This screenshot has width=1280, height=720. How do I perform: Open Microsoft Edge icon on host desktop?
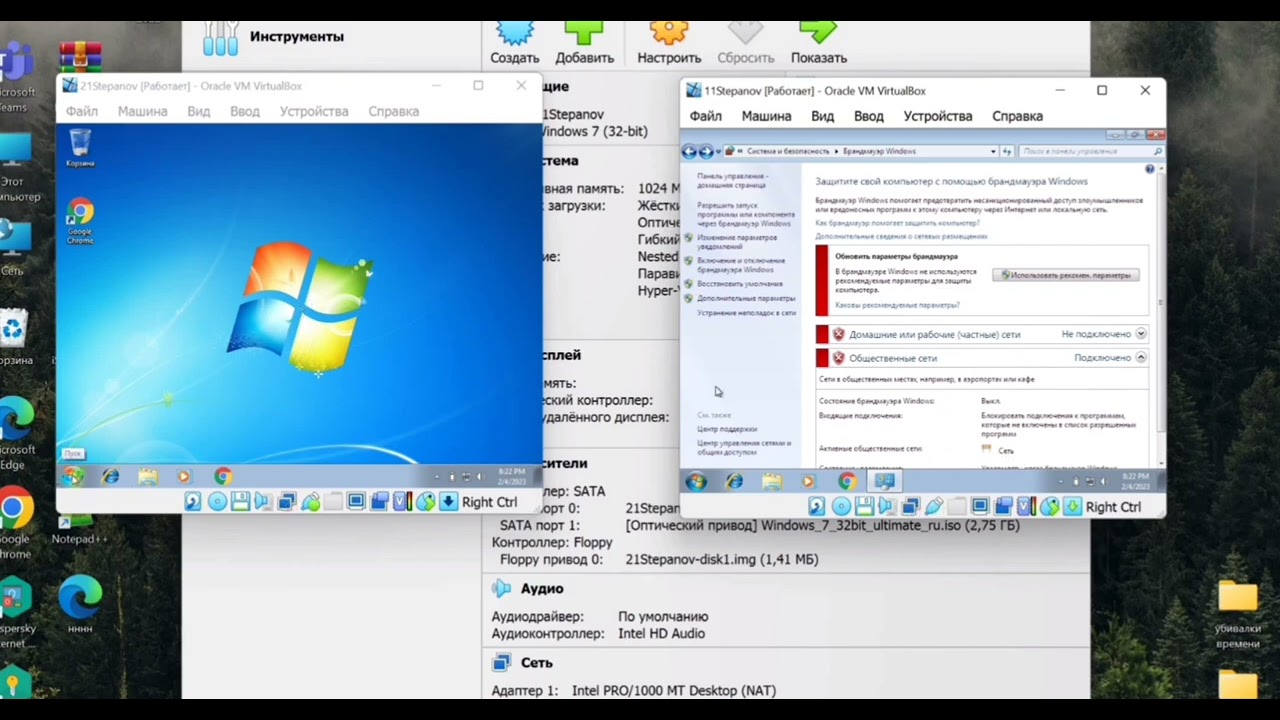pos(17,435)
